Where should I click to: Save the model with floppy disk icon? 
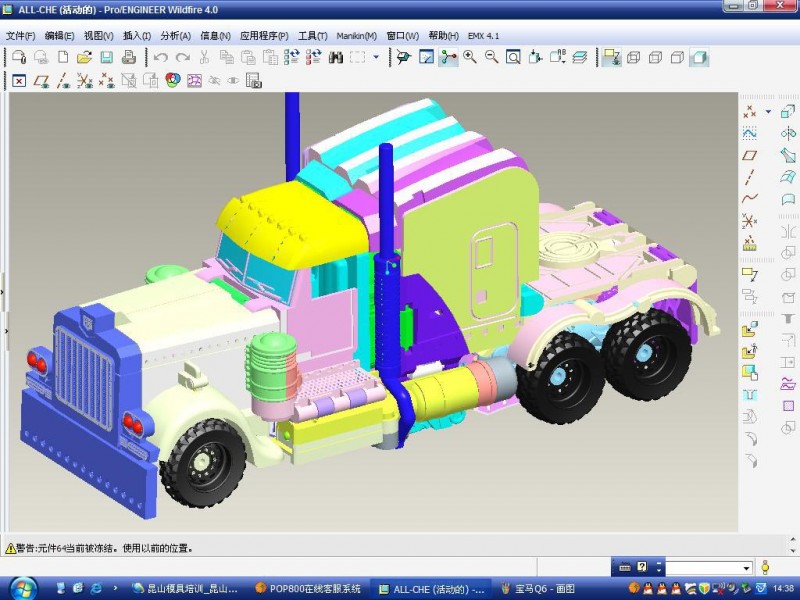pos(106,57)
